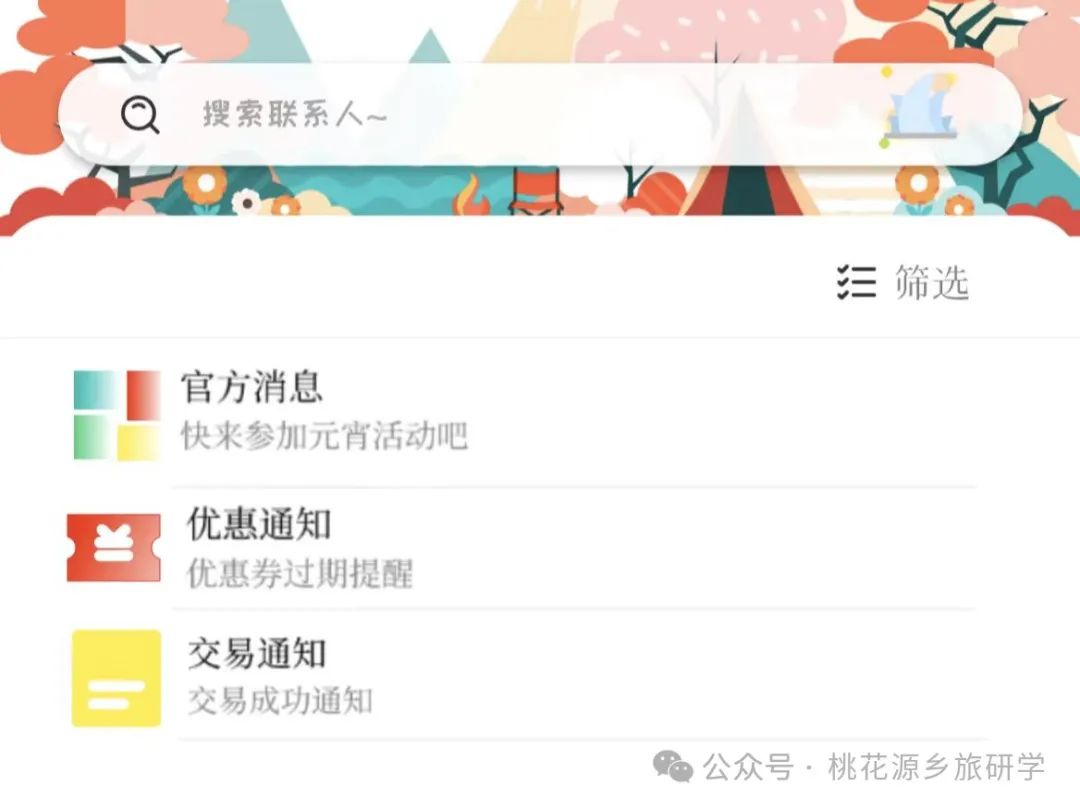Focus the 搜索联系人 search field
Screen dimensions: 1080x810
[540, 114]
